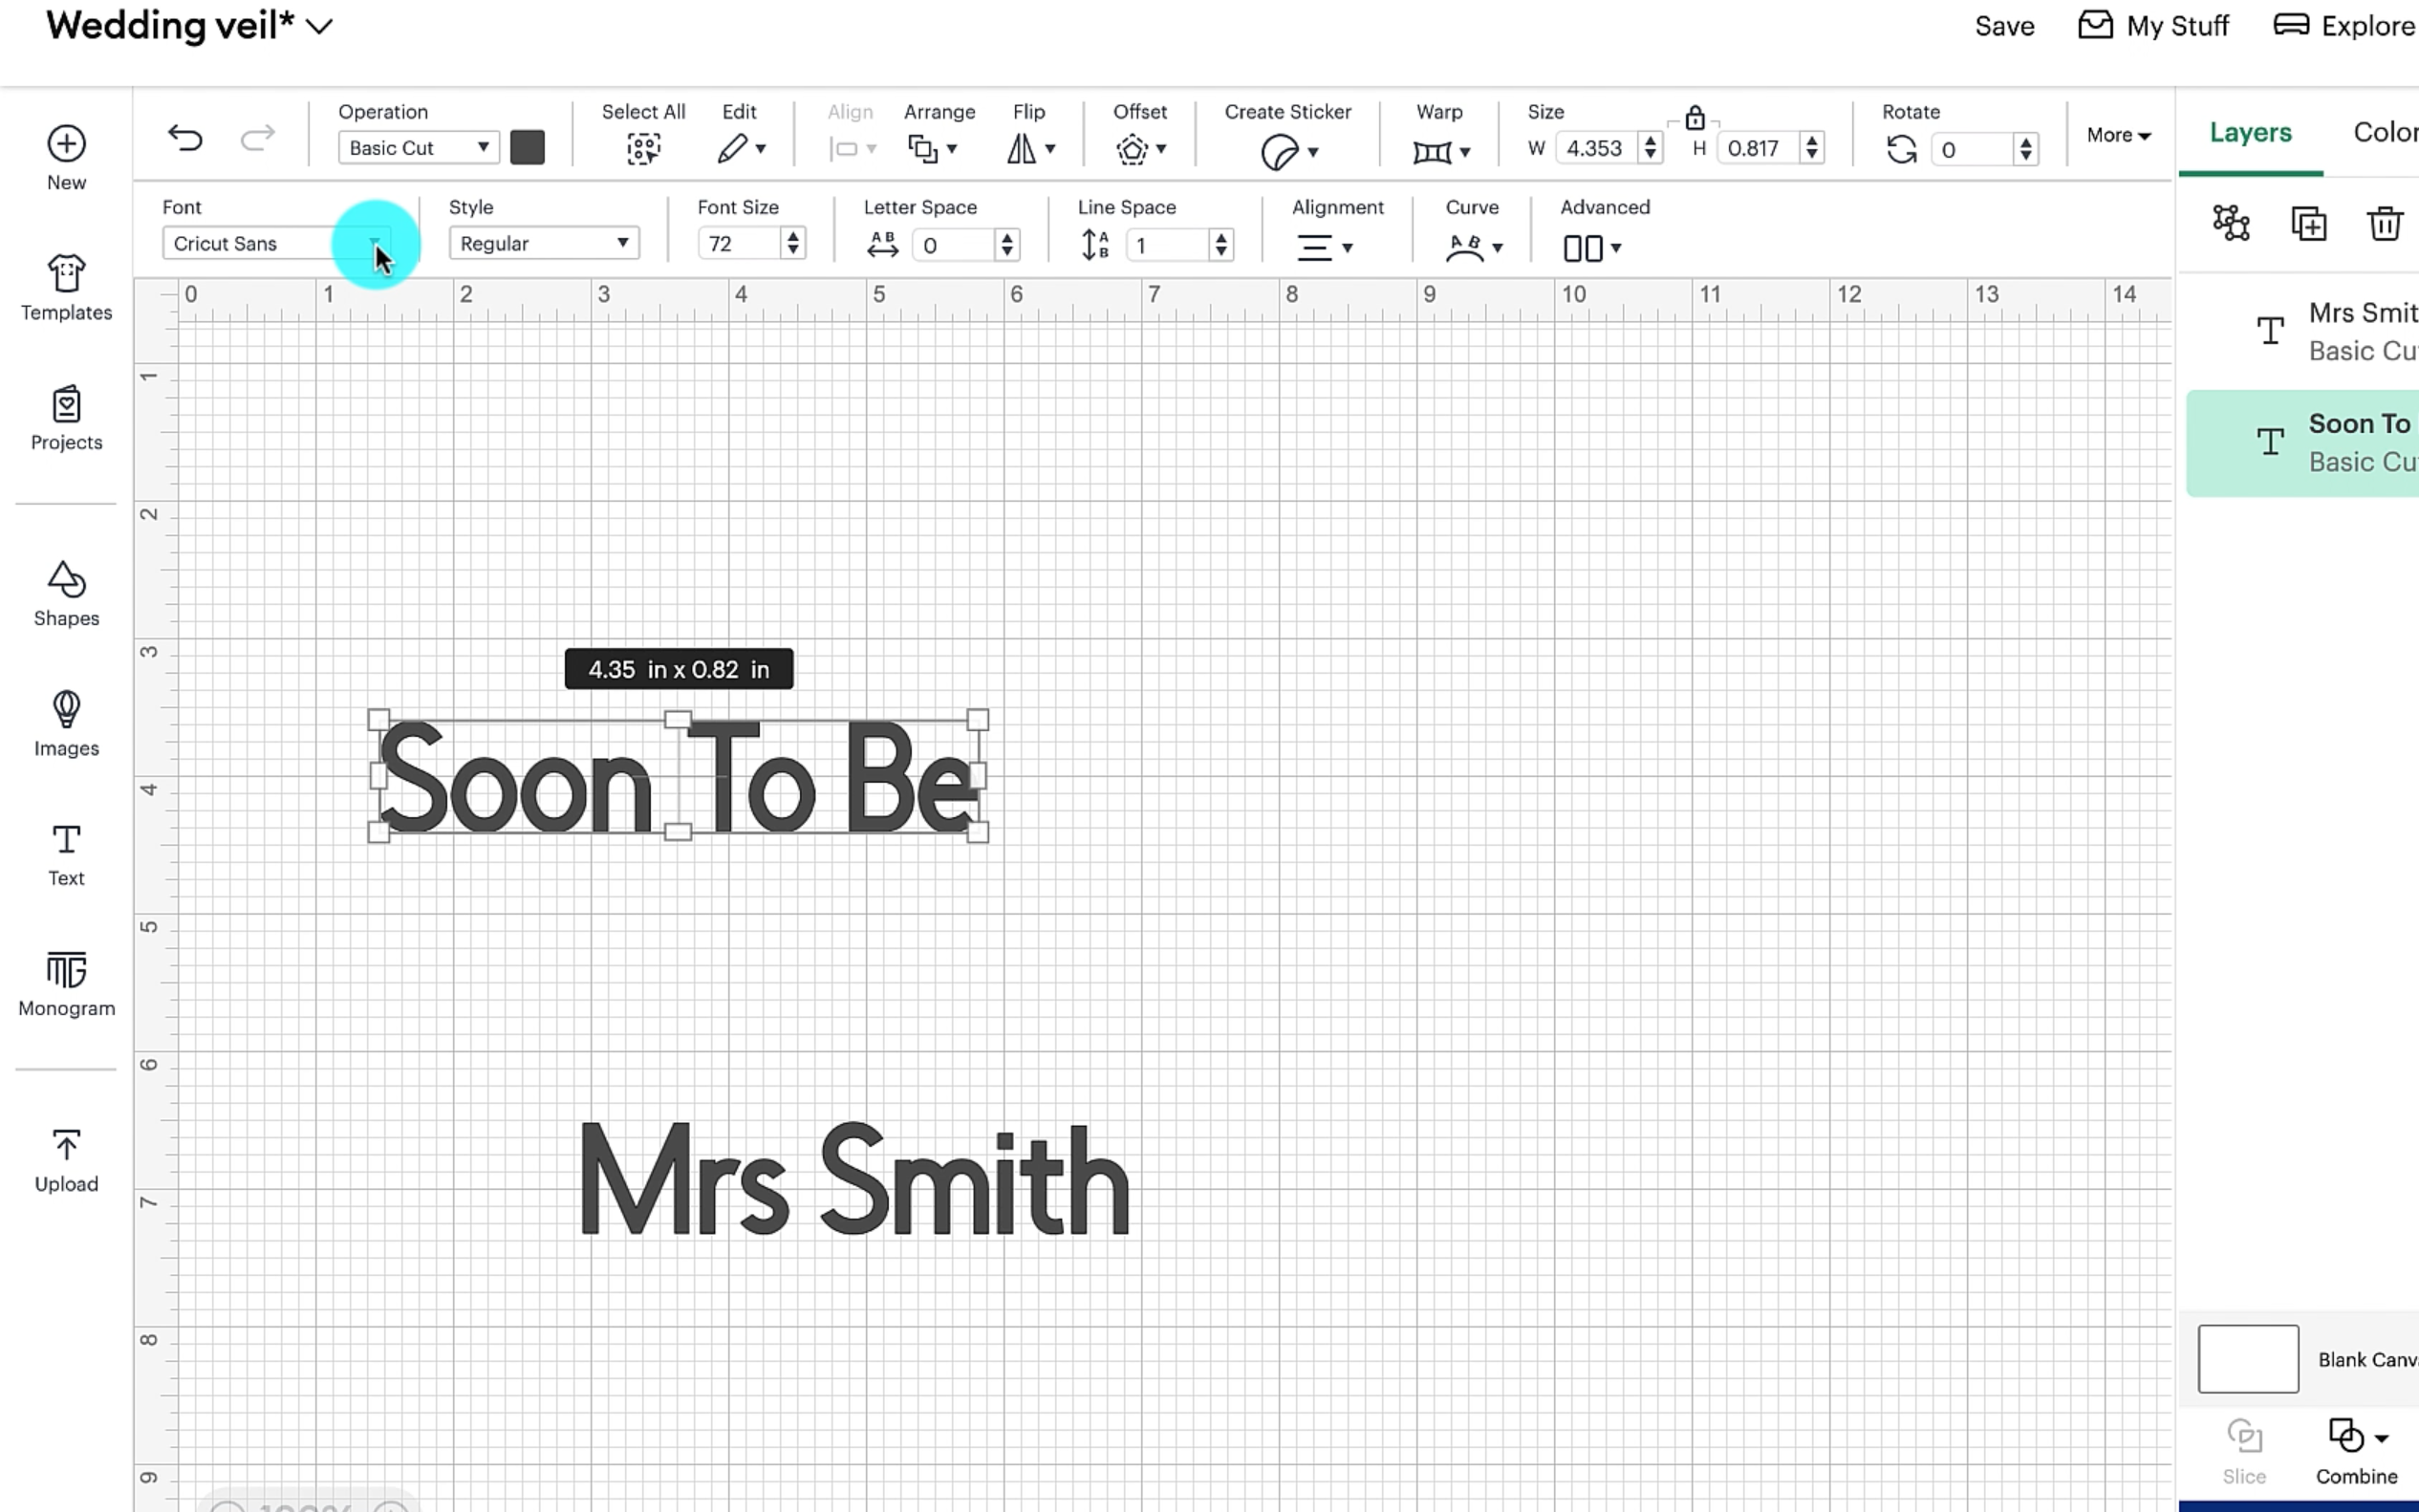Open the Templates panel
2419x1512 pixels.
[x=66, y=287]
